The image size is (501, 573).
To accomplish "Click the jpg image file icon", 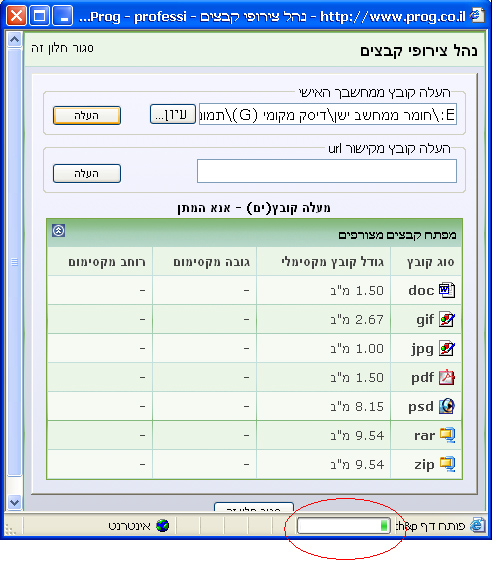I will (x=447, y=349).
